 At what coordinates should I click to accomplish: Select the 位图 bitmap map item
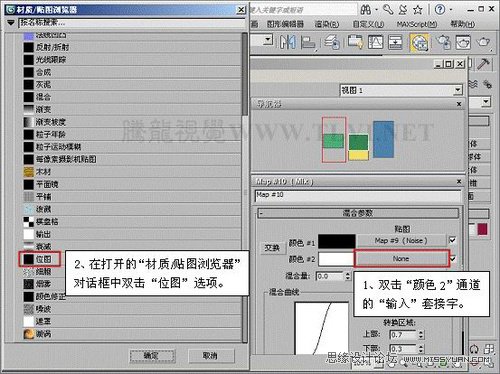[x=40, y=259]
